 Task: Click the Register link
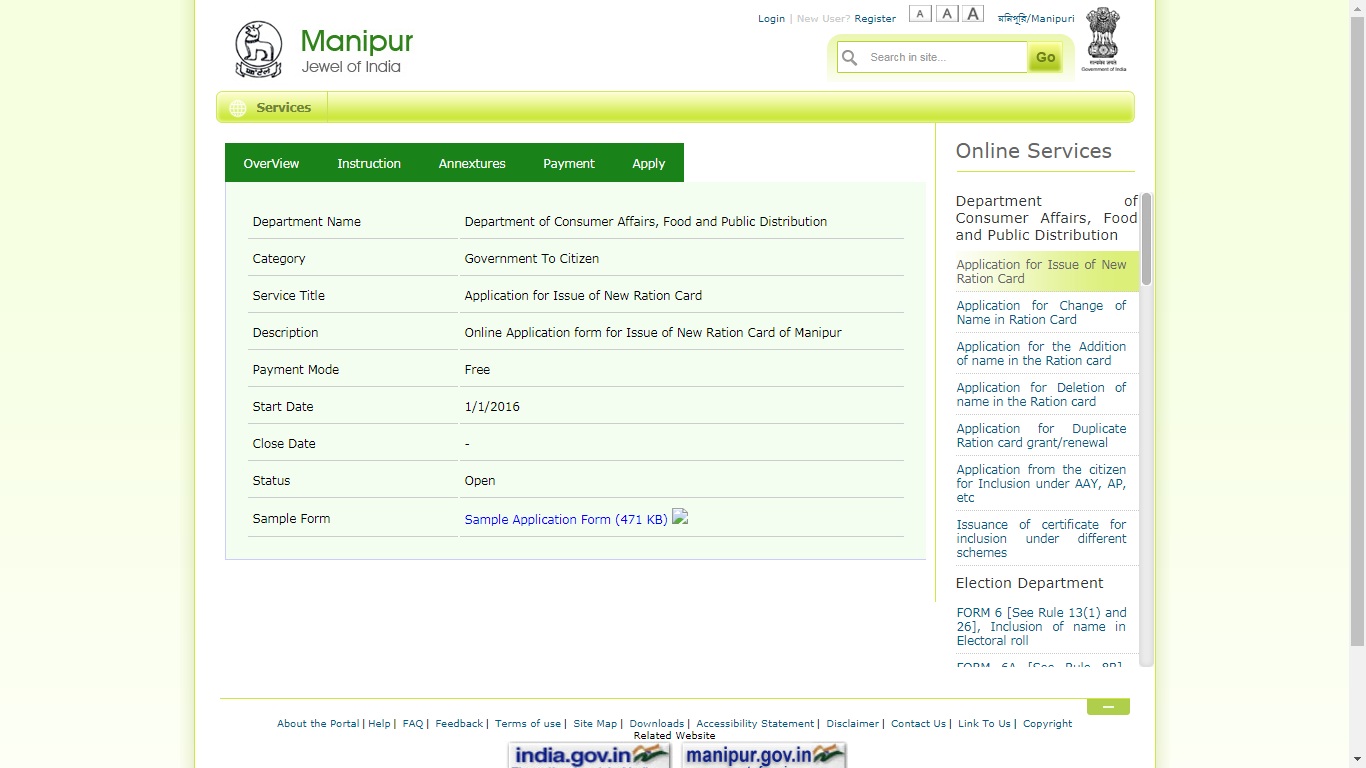coord(874,18)
